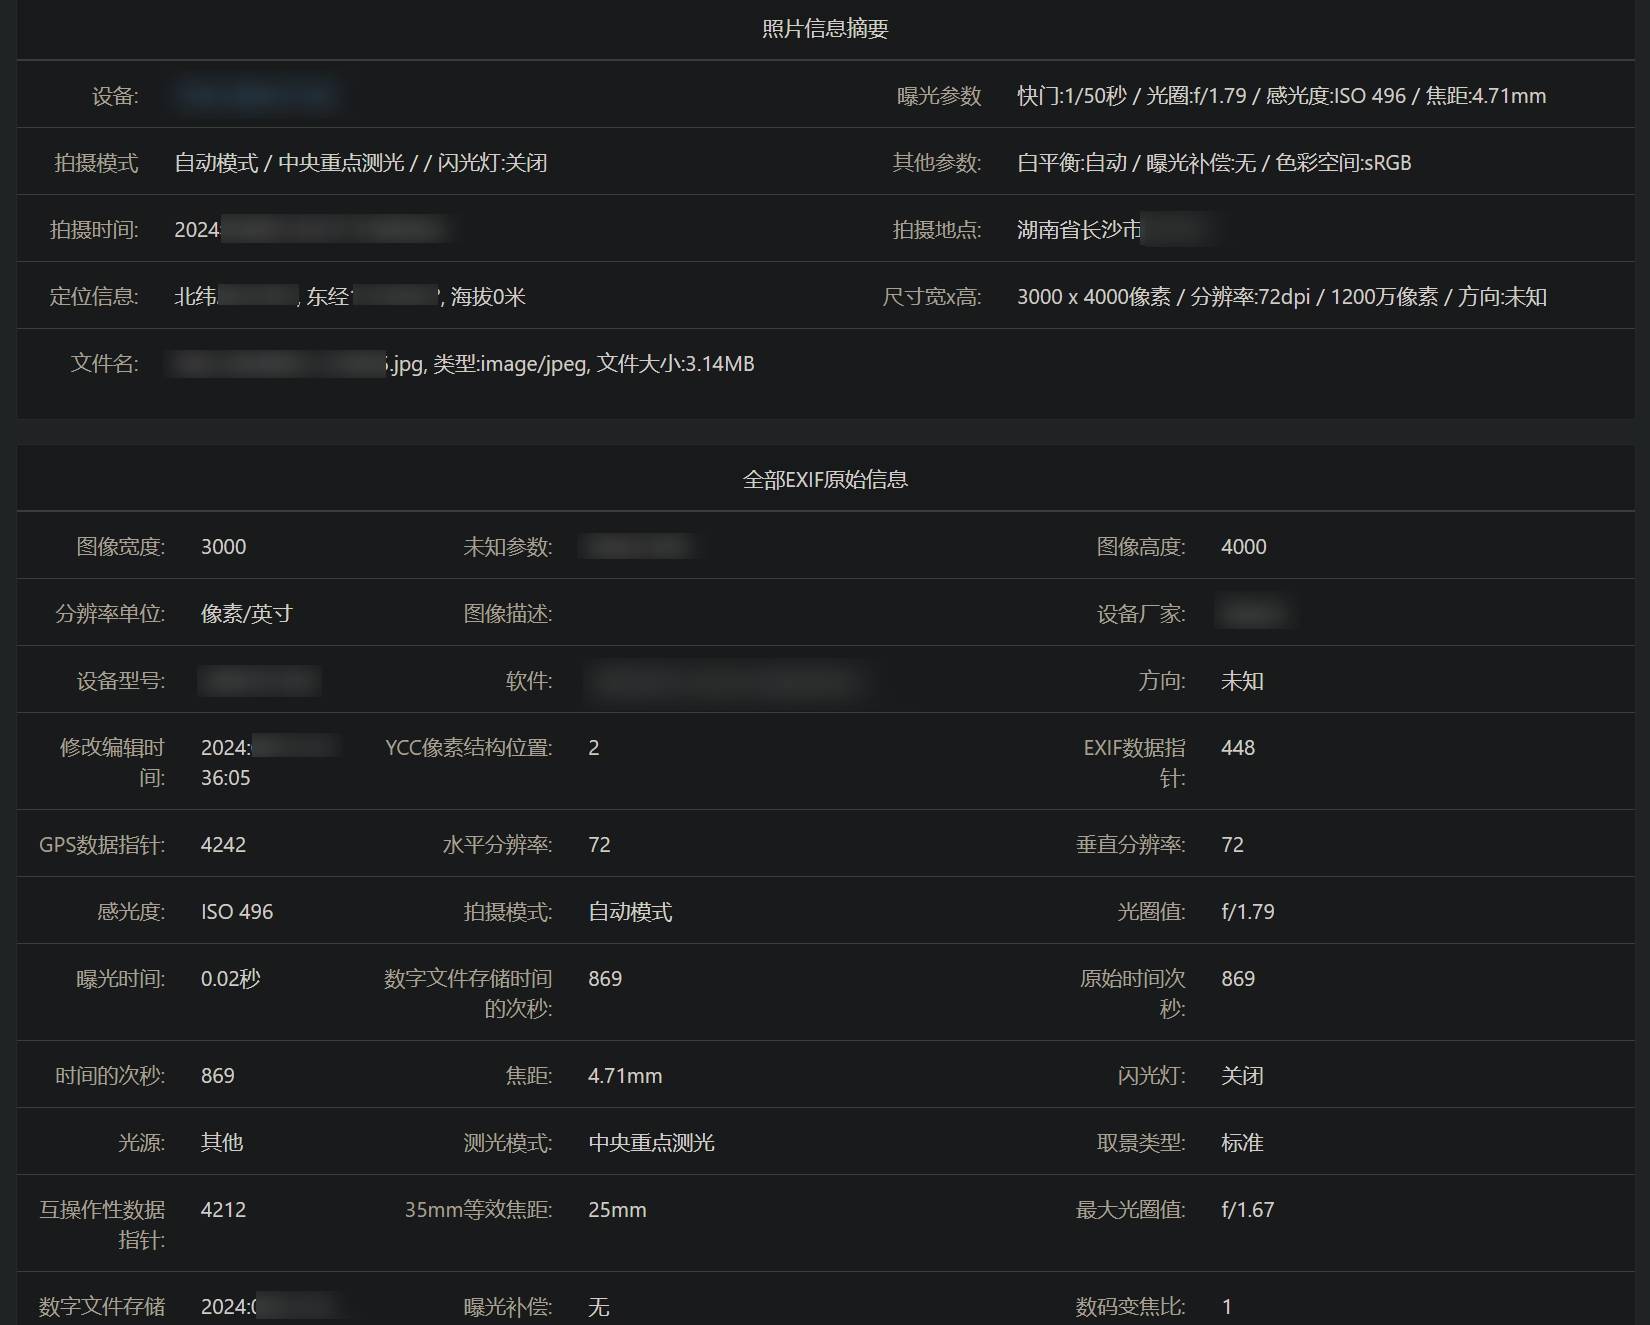This screenshot has height=1325, width=1650.
Task: Select the 湖南省长沙市 location text
Action: pos(1078,230)
